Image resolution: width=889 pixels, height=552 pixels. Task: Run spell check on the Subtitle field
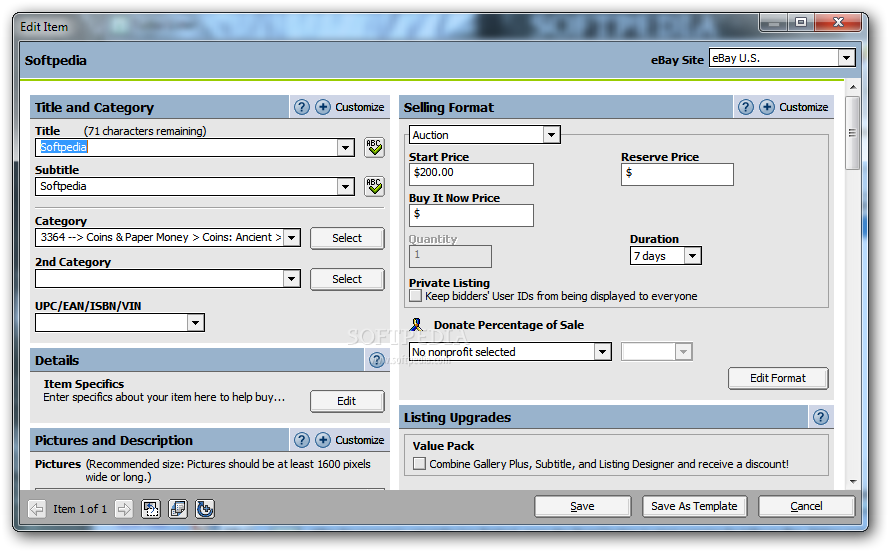[x=374, y=186]
